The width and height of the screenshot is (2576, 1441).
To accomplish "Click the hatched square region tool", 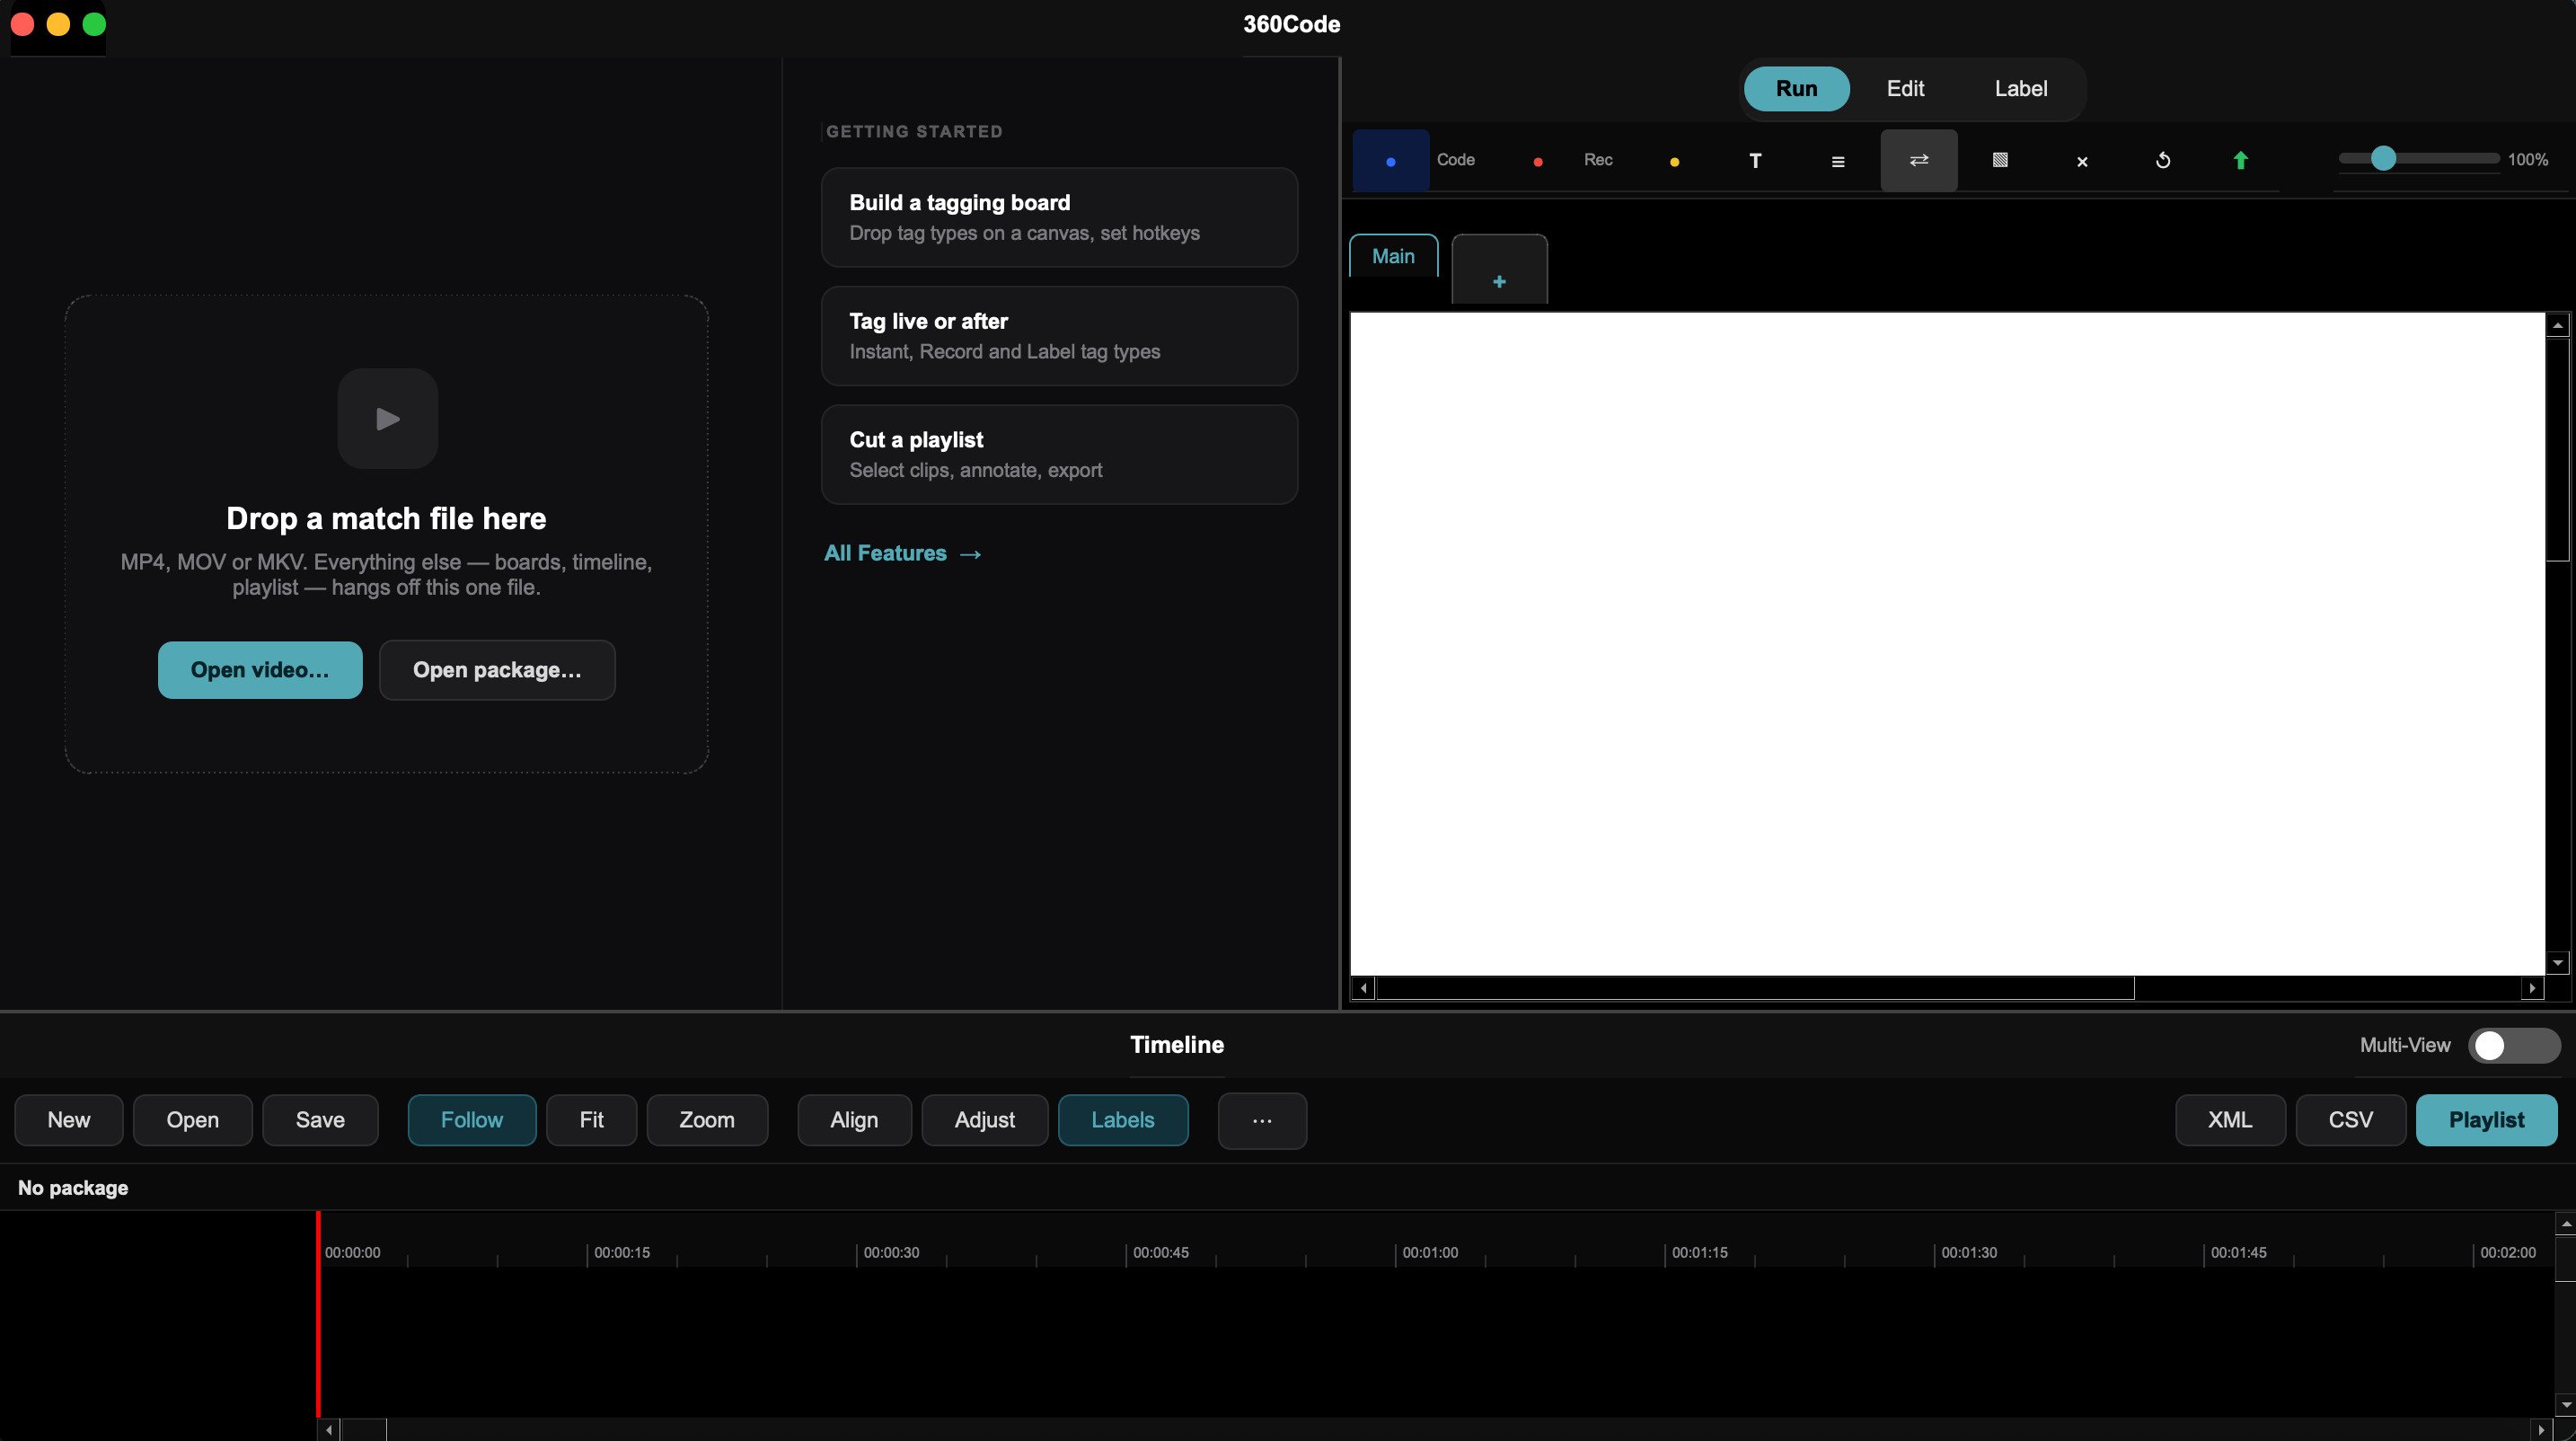I will pos(2000,160).
